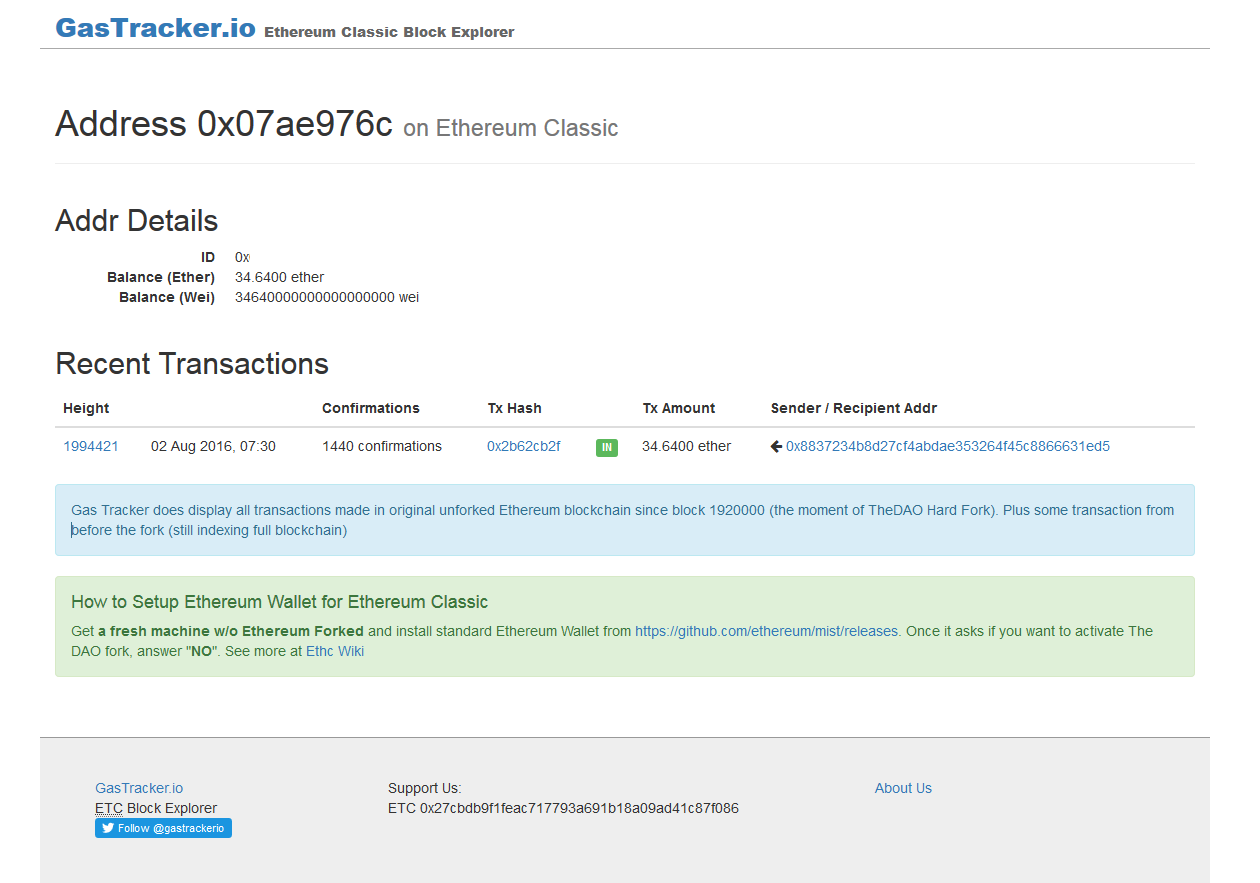Viewport: 1260px width, 883px height.
Task: Open the footer GasTracker.io link
Action: coord(139,788)
